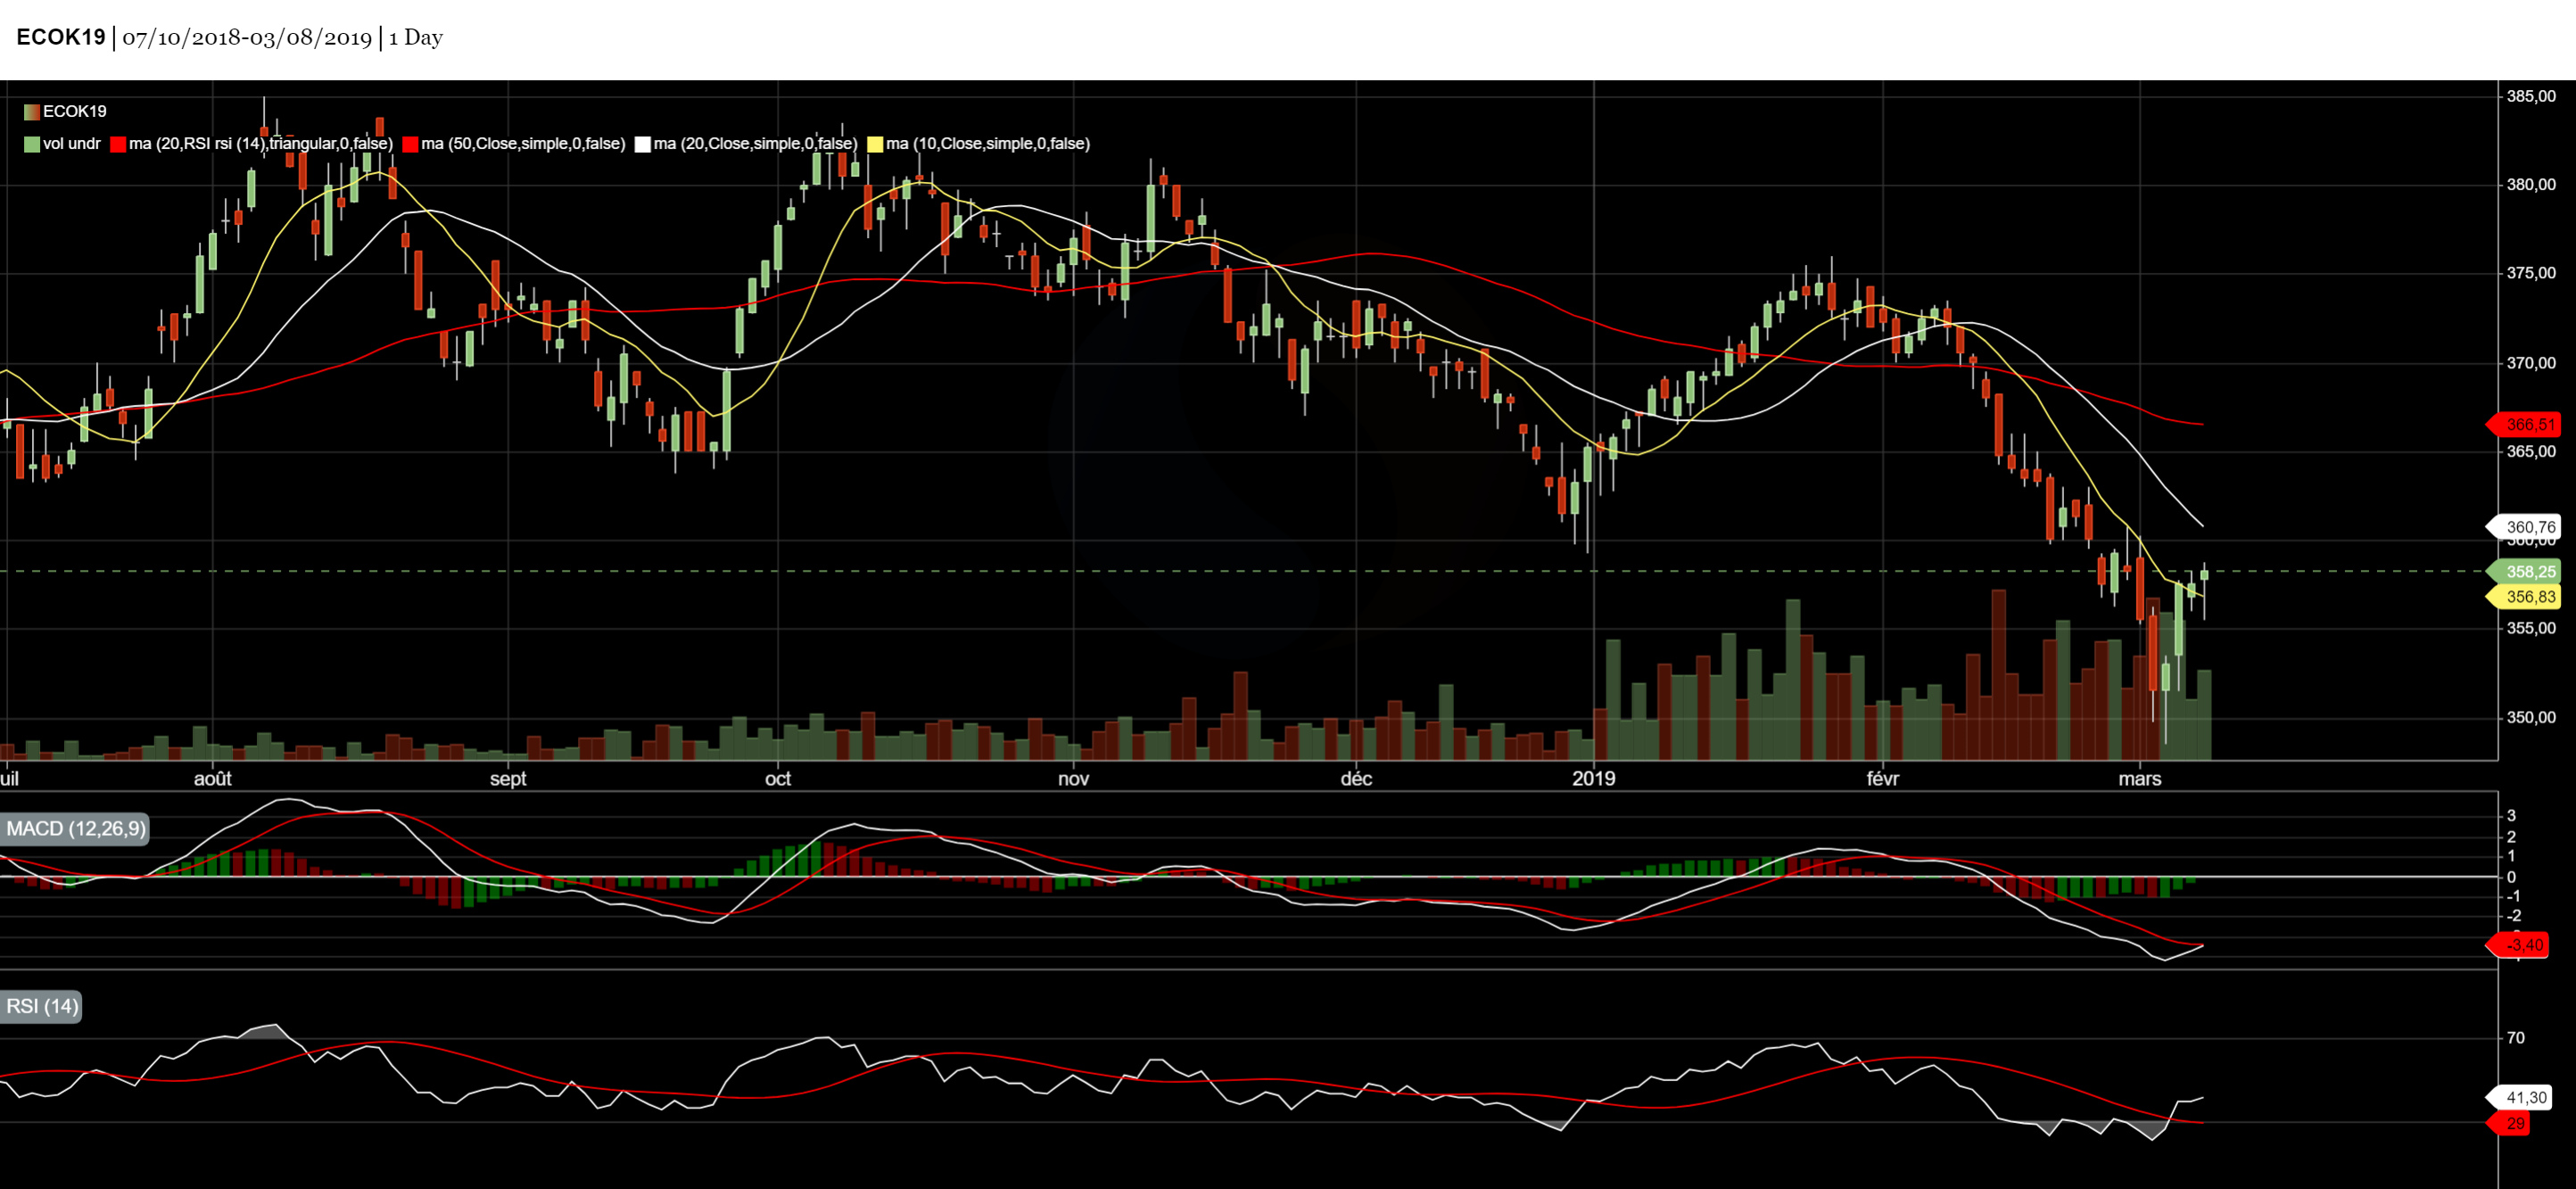Screen dimensions: 2576x1189
Task: Click the 385,00 price axis label
Action: pyautogui.click(x=2531, y=97)
